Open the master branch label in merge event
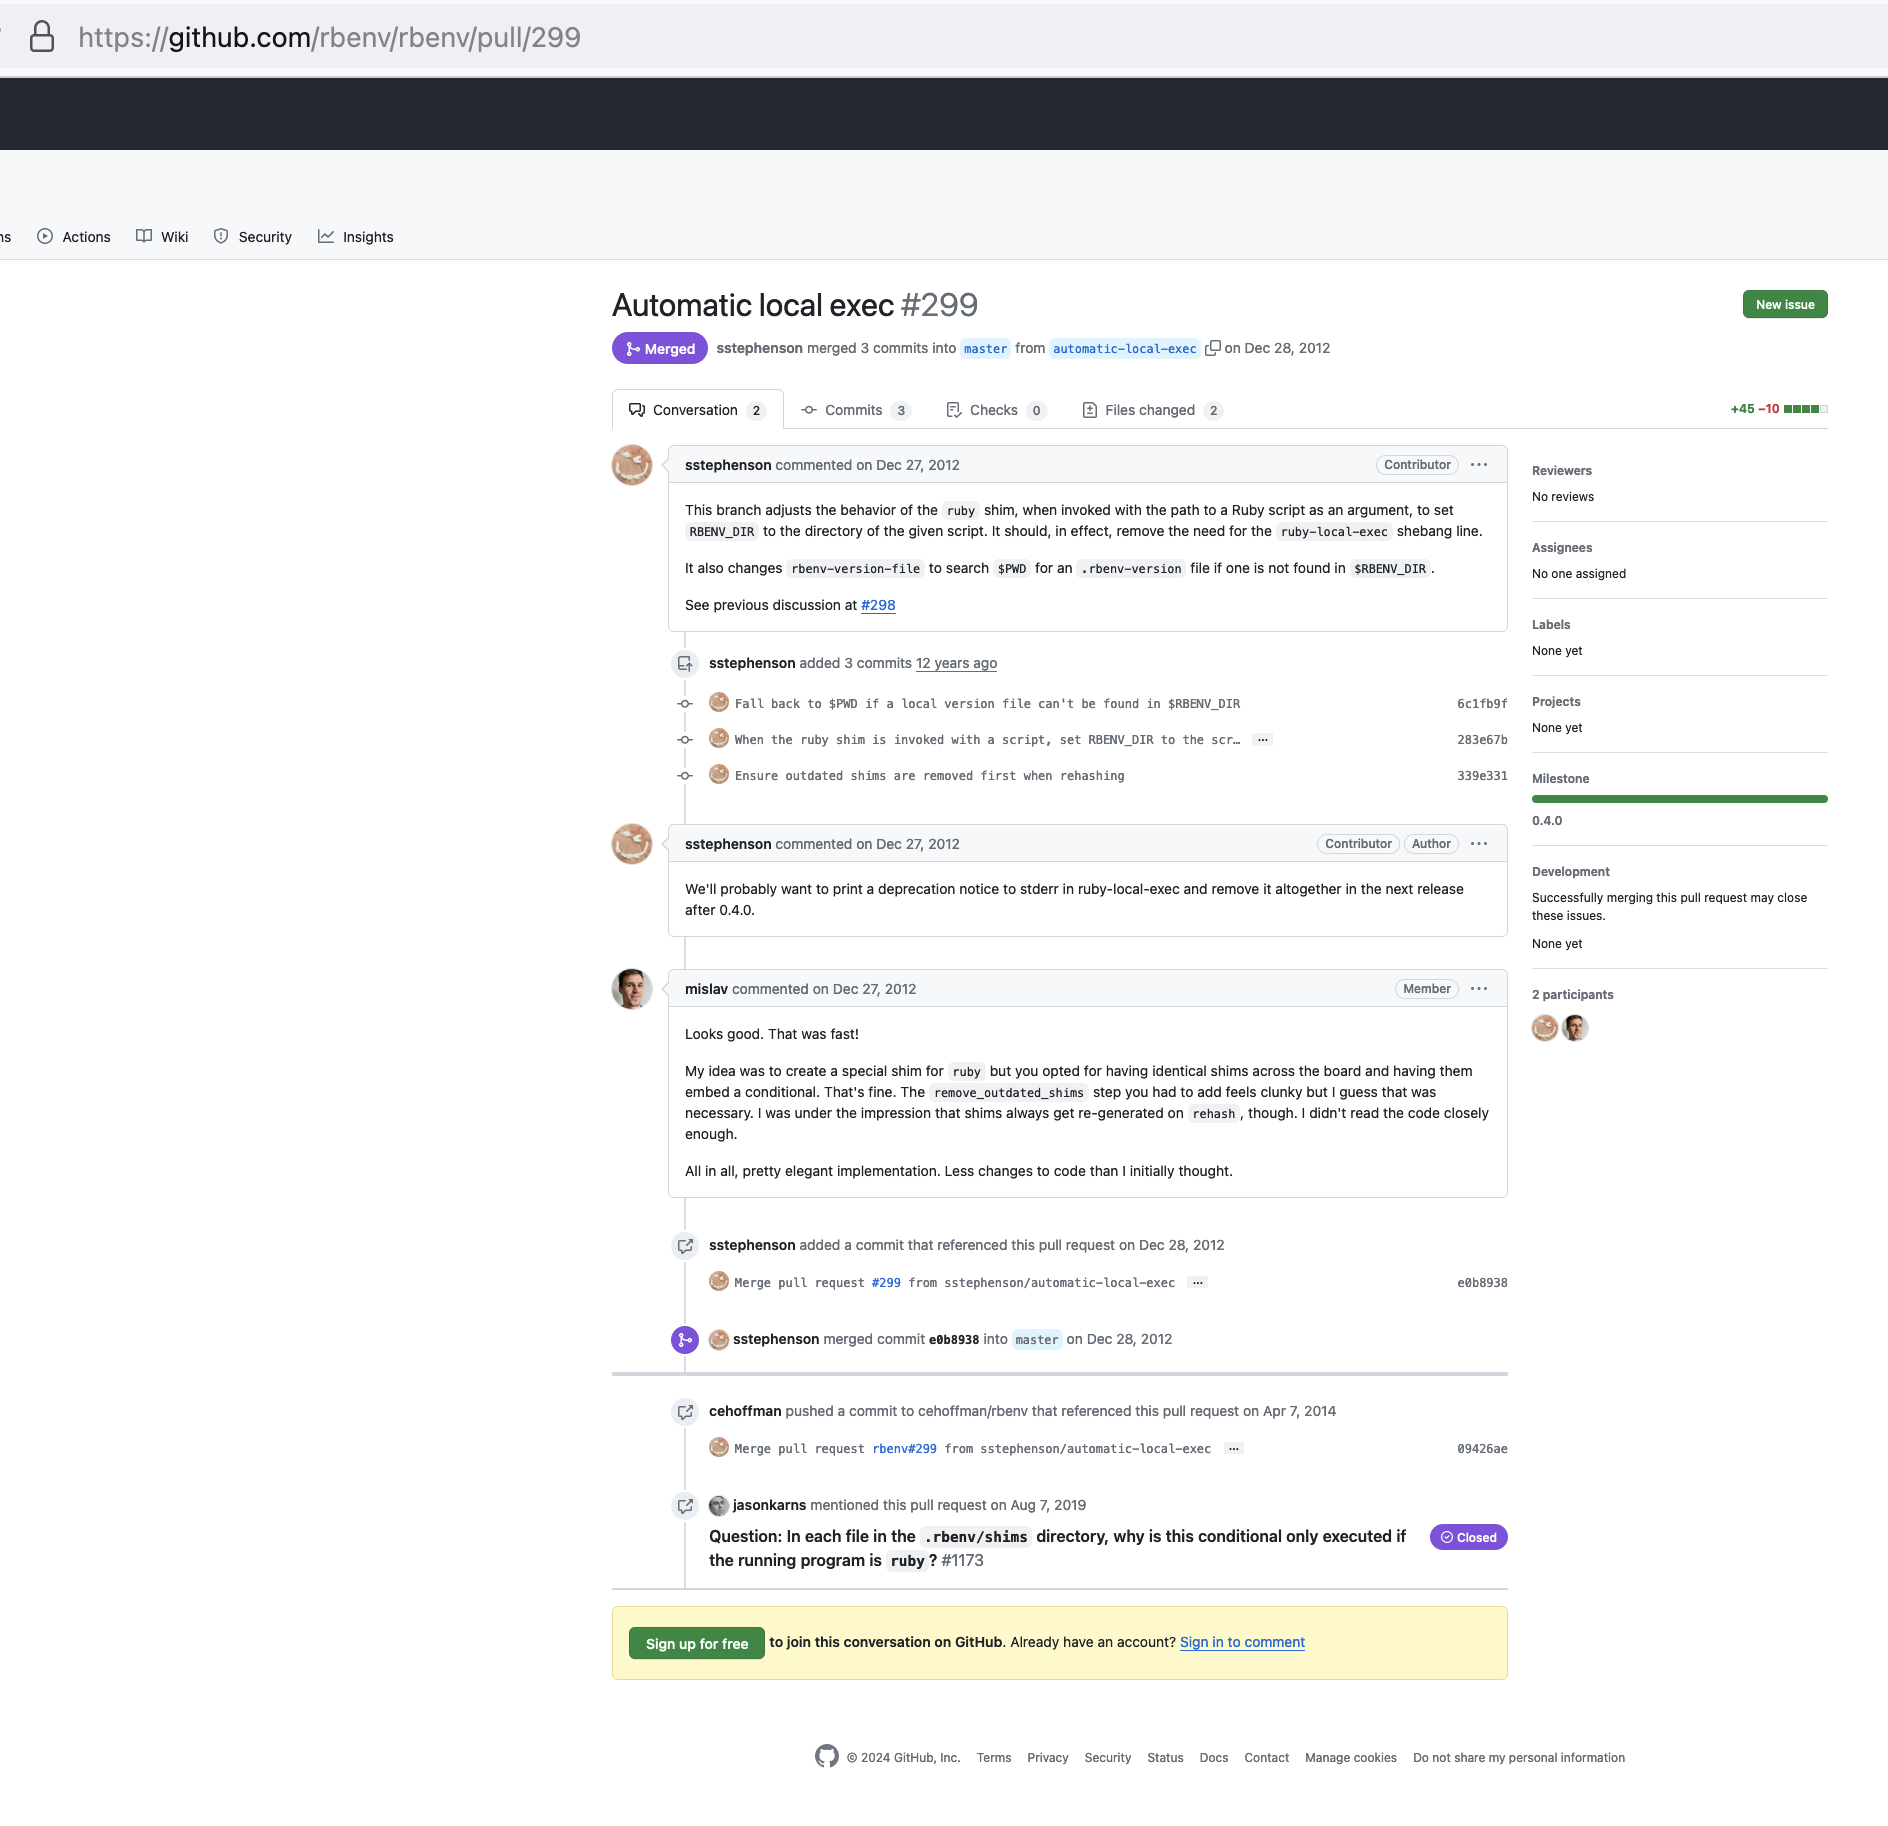This screenshot has width=1888, height=1826. [1037, 1339]
